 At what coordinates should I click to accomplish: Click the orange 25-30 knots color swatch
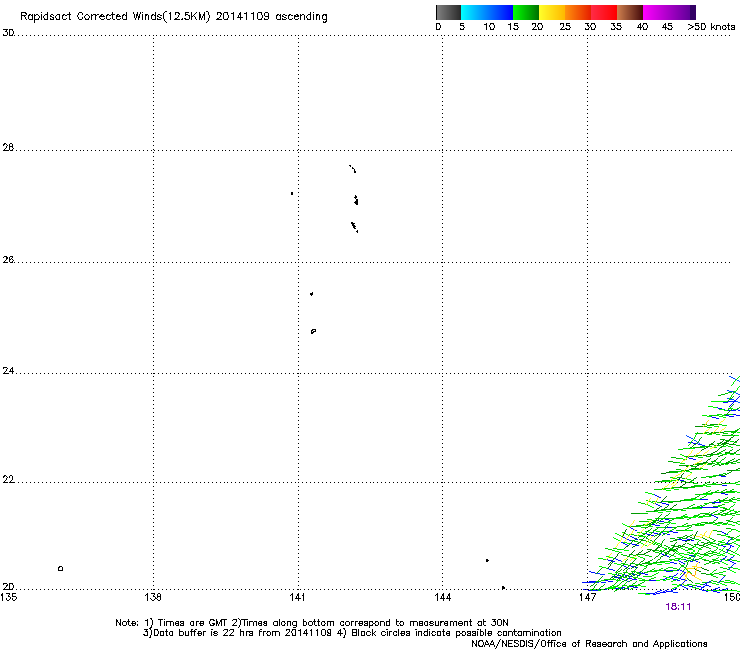578,12
